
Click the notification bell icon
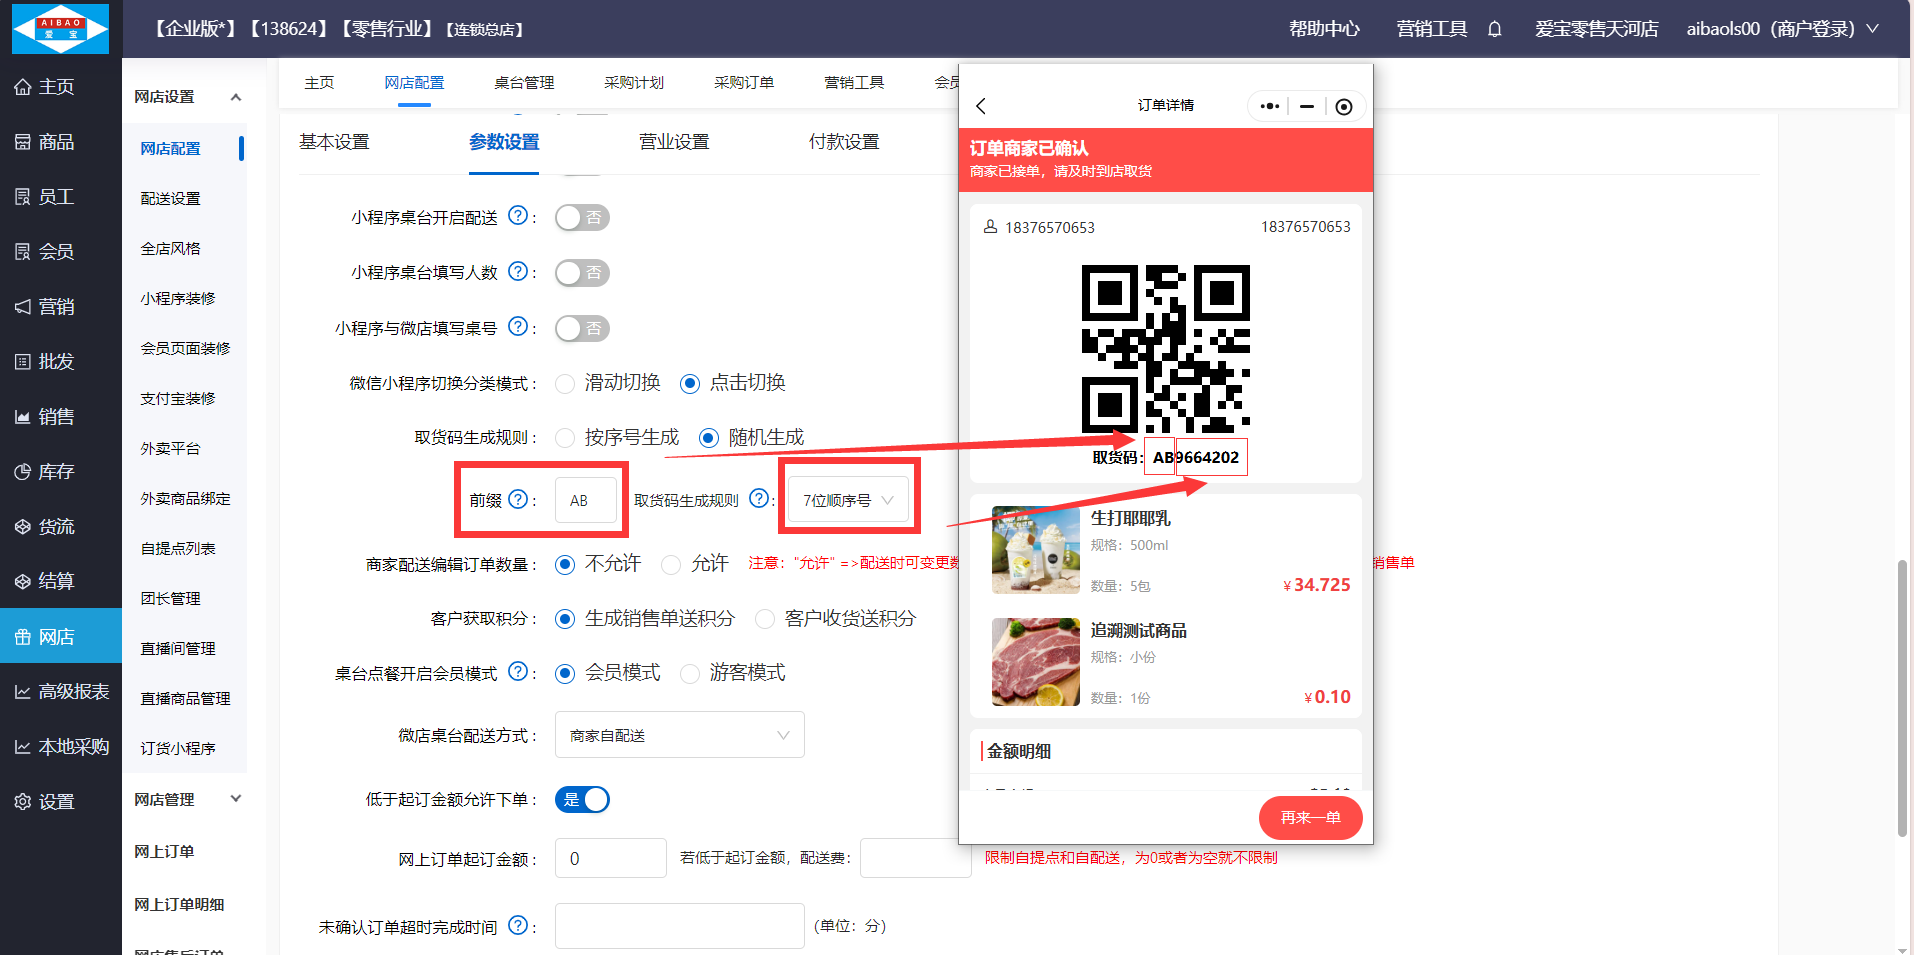pyautogui.click(x=1494, y=29)
